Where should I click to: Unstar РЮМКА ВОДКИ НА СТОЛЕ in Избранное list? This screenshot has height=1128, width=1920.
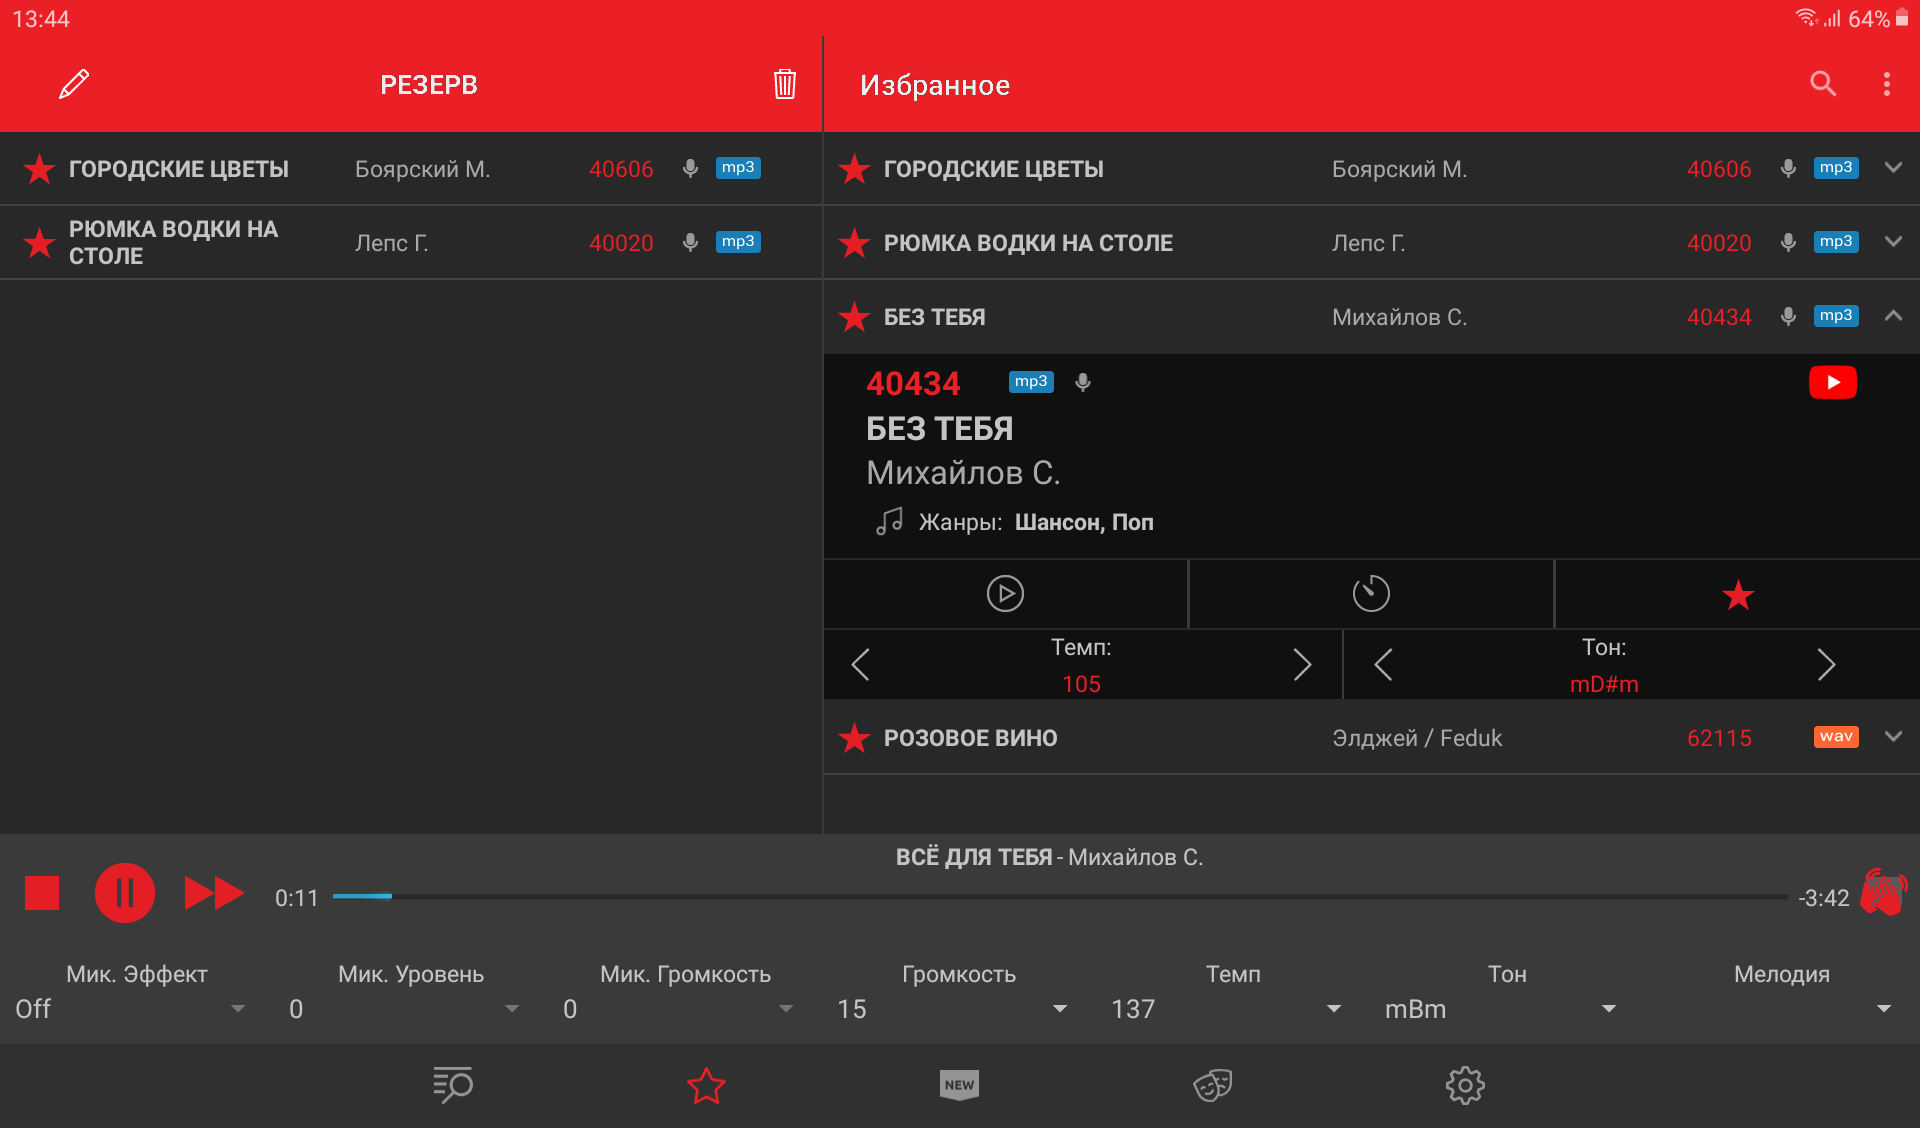tap(854, 243)
